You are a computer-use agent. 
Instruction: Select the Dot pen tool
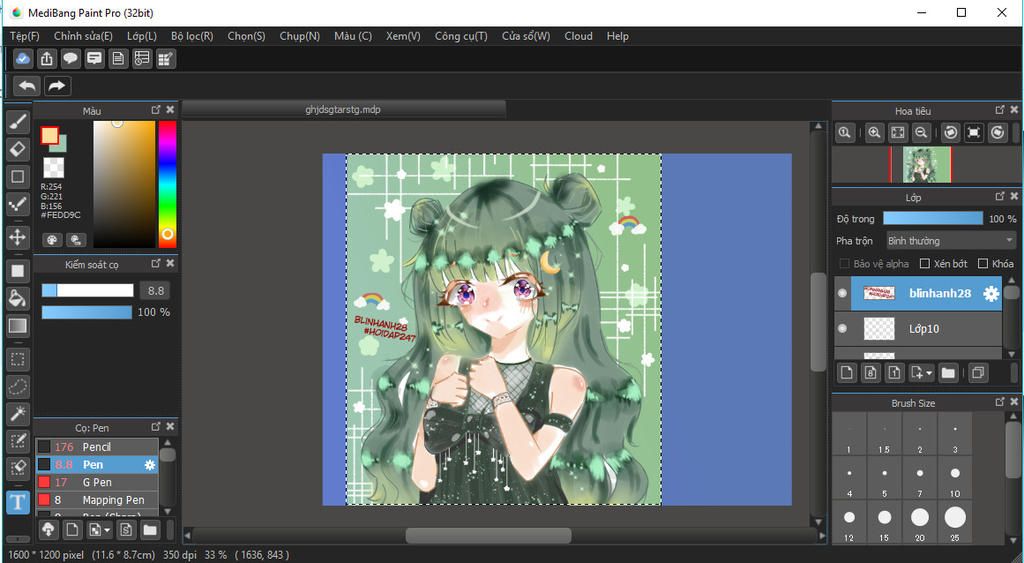tap(18, 204)
